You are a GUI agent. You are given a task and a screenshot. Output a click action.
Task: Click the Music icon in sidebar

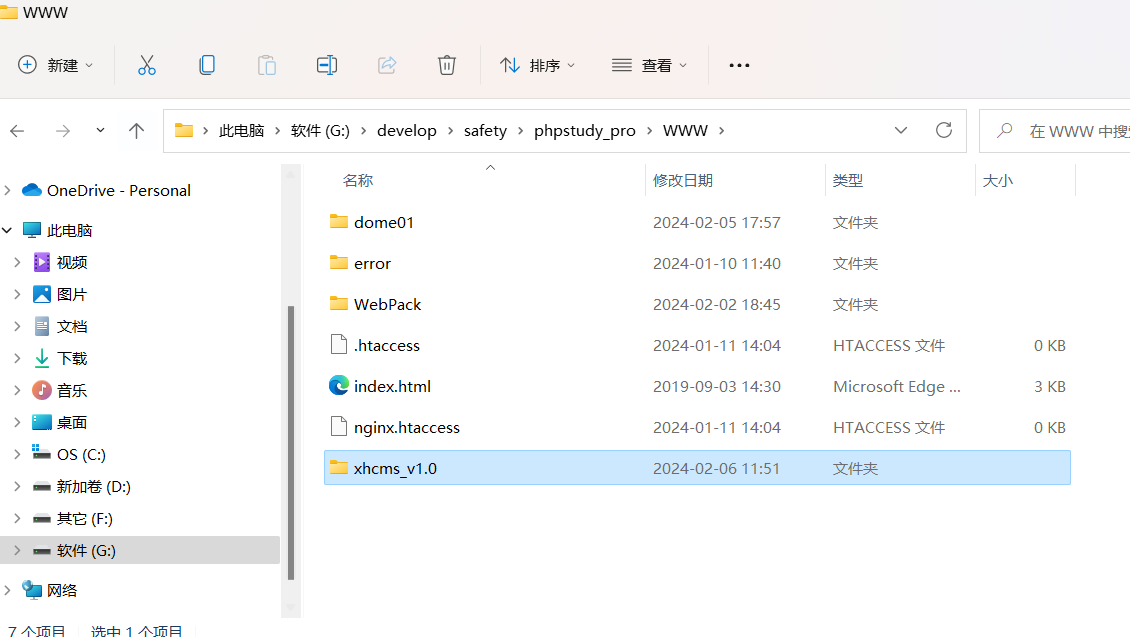[x=42, y=391]
